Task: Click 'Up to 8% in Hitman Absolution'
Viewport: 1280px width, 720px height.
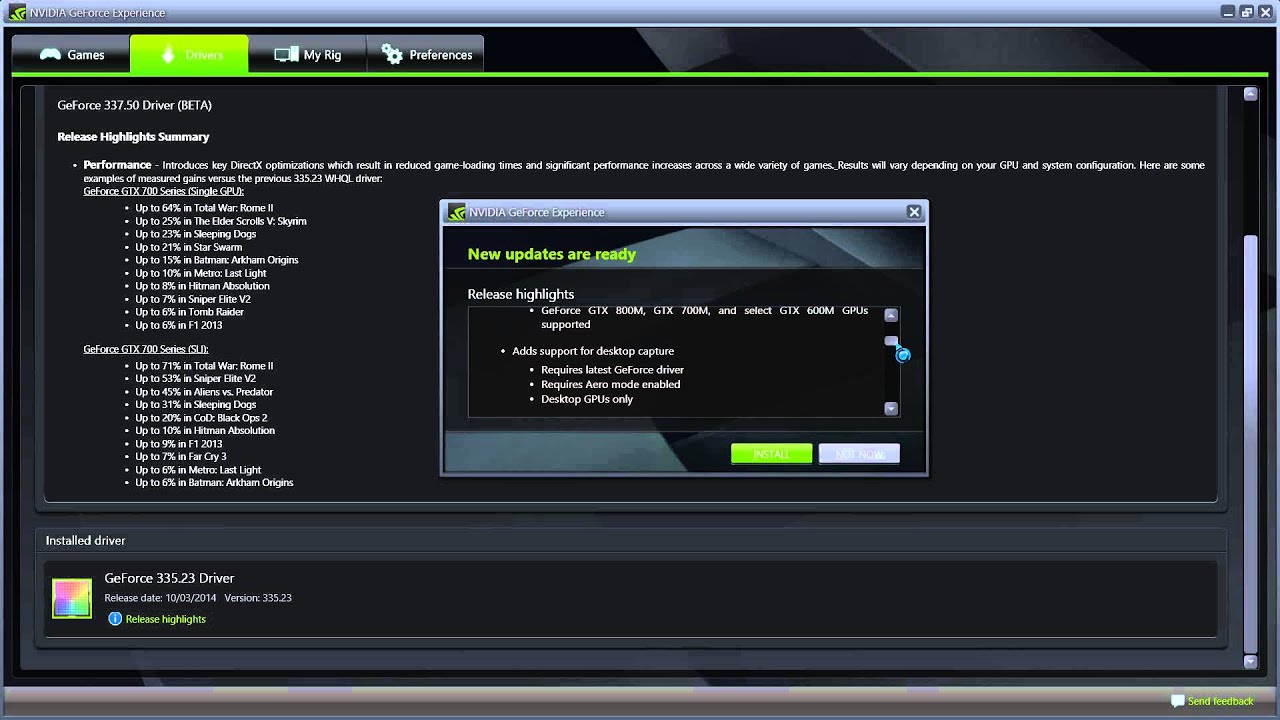Action: 202,286
